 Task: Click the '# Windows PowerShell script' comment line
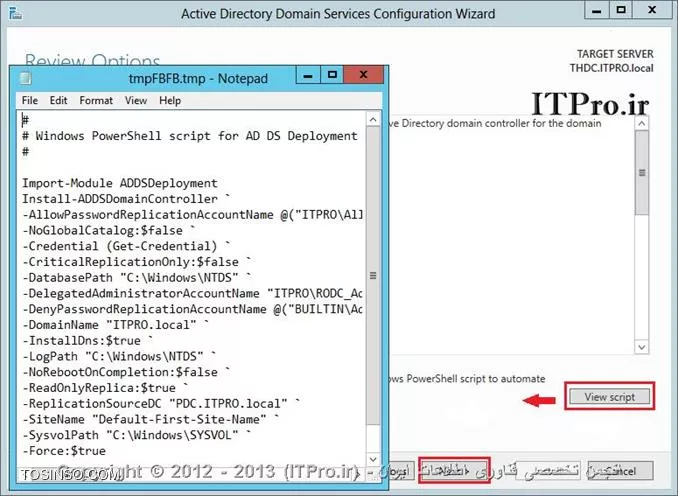[x=190, y=136]
